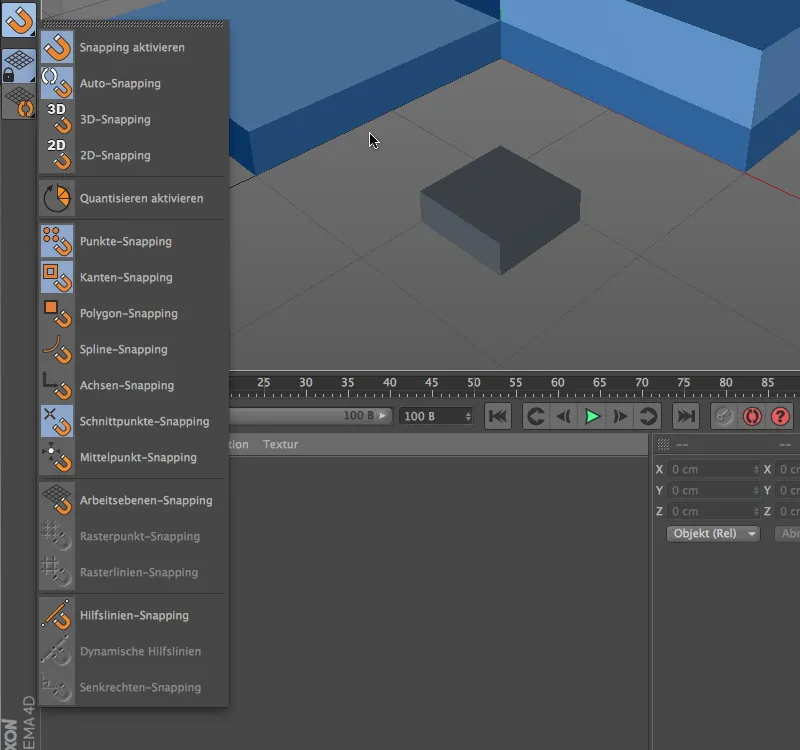Toggle Snapping aktivieren in the menu
Viewport: 800px width, 750px height.
coord(134,47)
